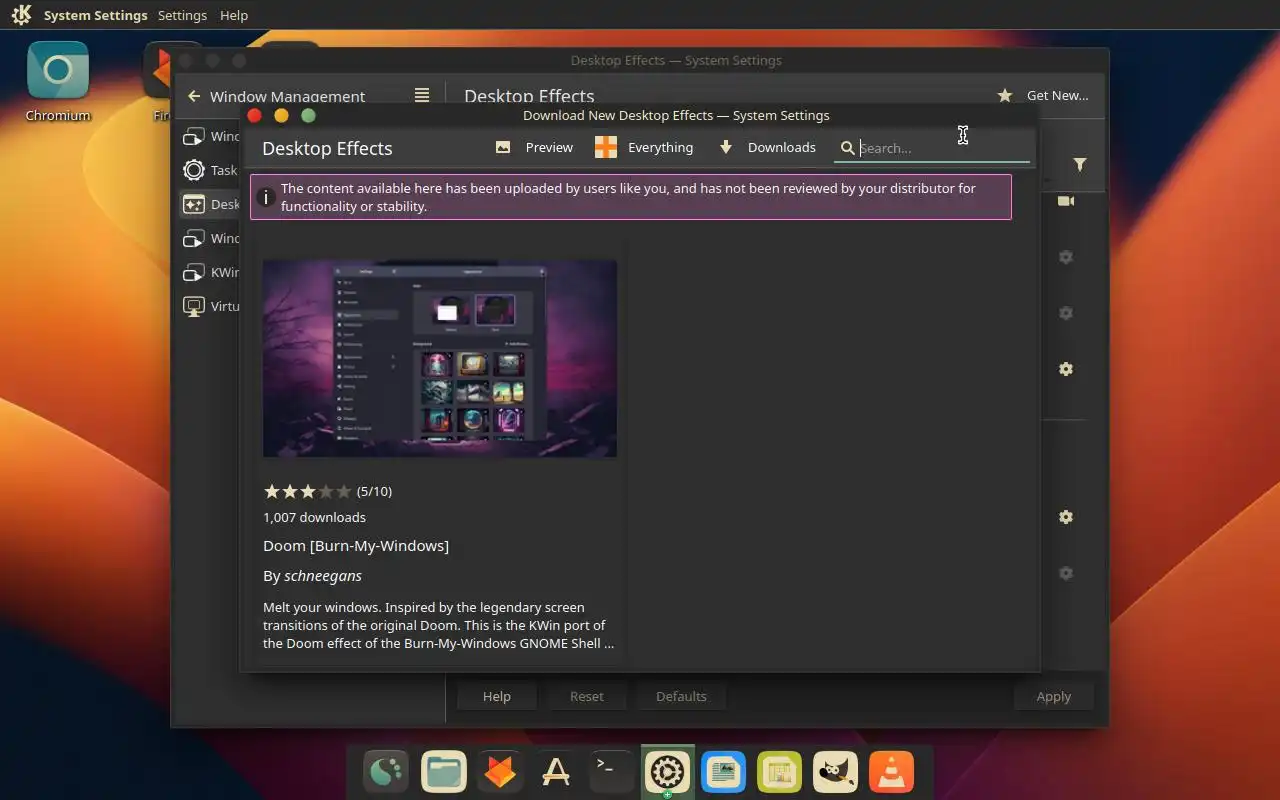Screen dimensions: 1280x800
Task: Open the green moon app in dock
Action: coord(387,773)
